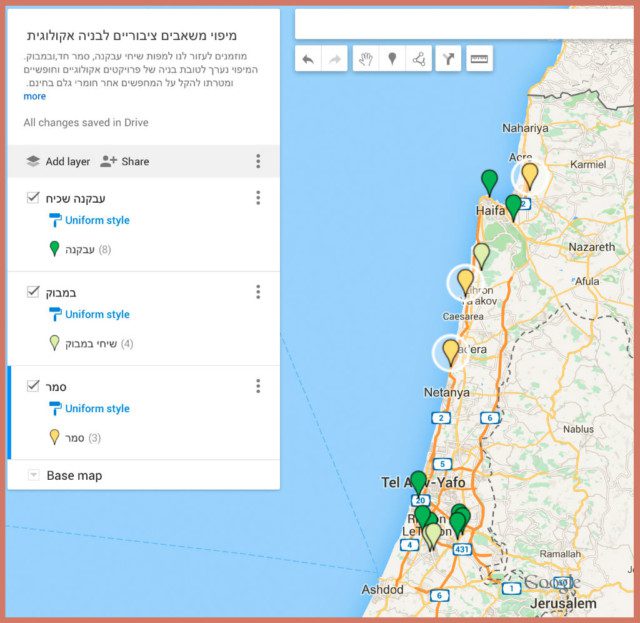The image size is (640, 623).
Task: Open Uniform style for עבקנה שכיח layer
Action: (x=97, y=220)
